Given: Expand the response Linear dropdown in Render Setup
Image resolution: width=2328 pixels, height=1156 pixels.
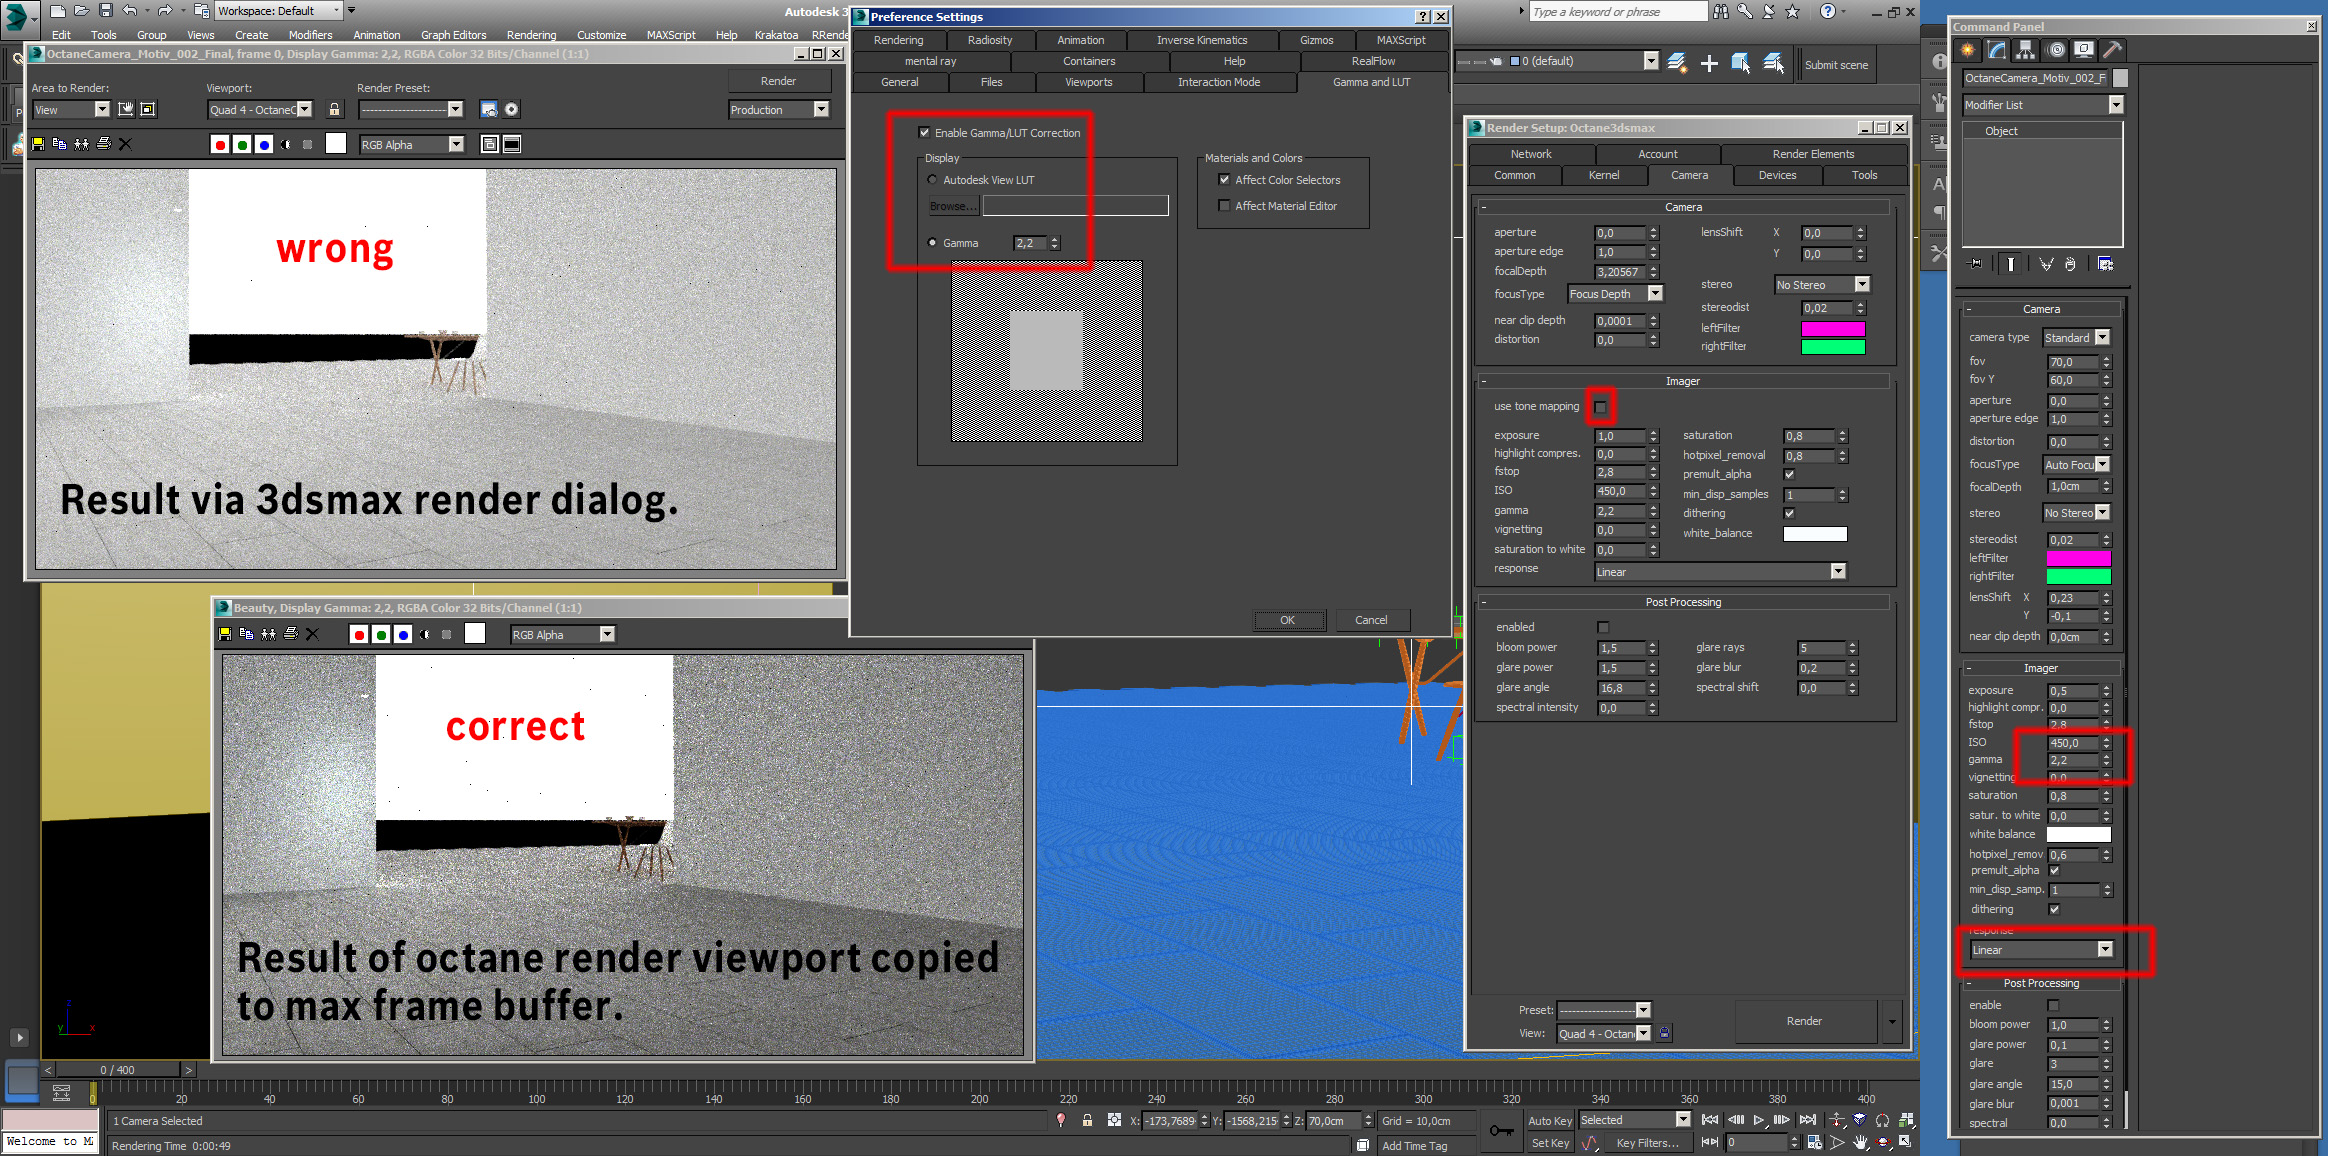Looking at the screenshot, I should 1837,572.
